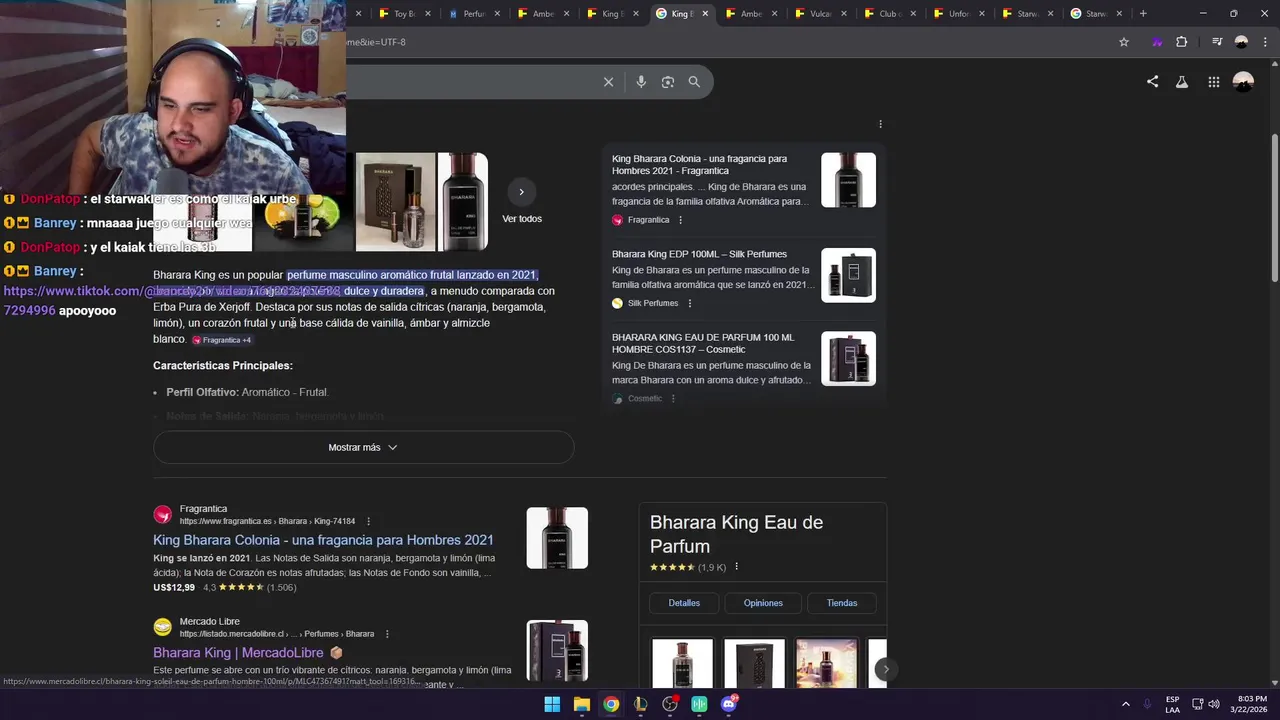The height and width of the screenshot is (720, 1280).
Task: Click Ver todos images link
Action: pos(522,219)
